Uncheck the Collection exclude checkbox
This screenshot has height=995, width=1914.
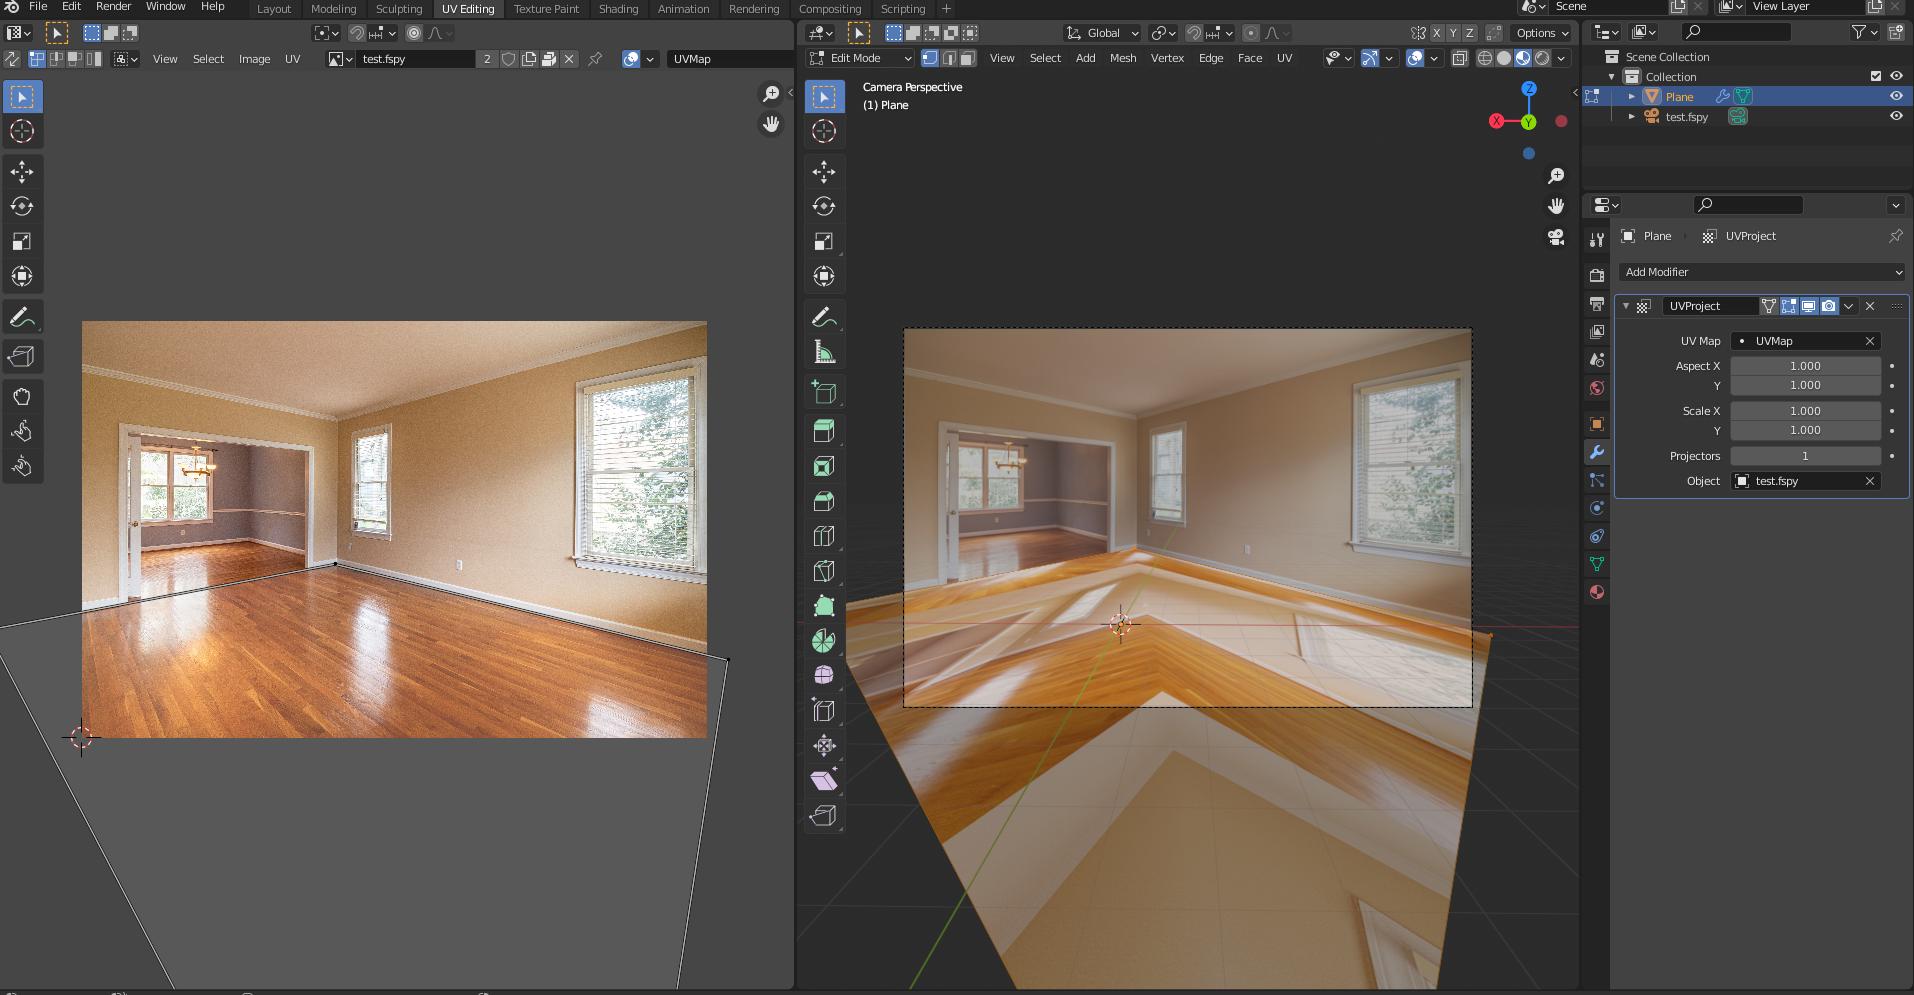tap(1876, 76)
